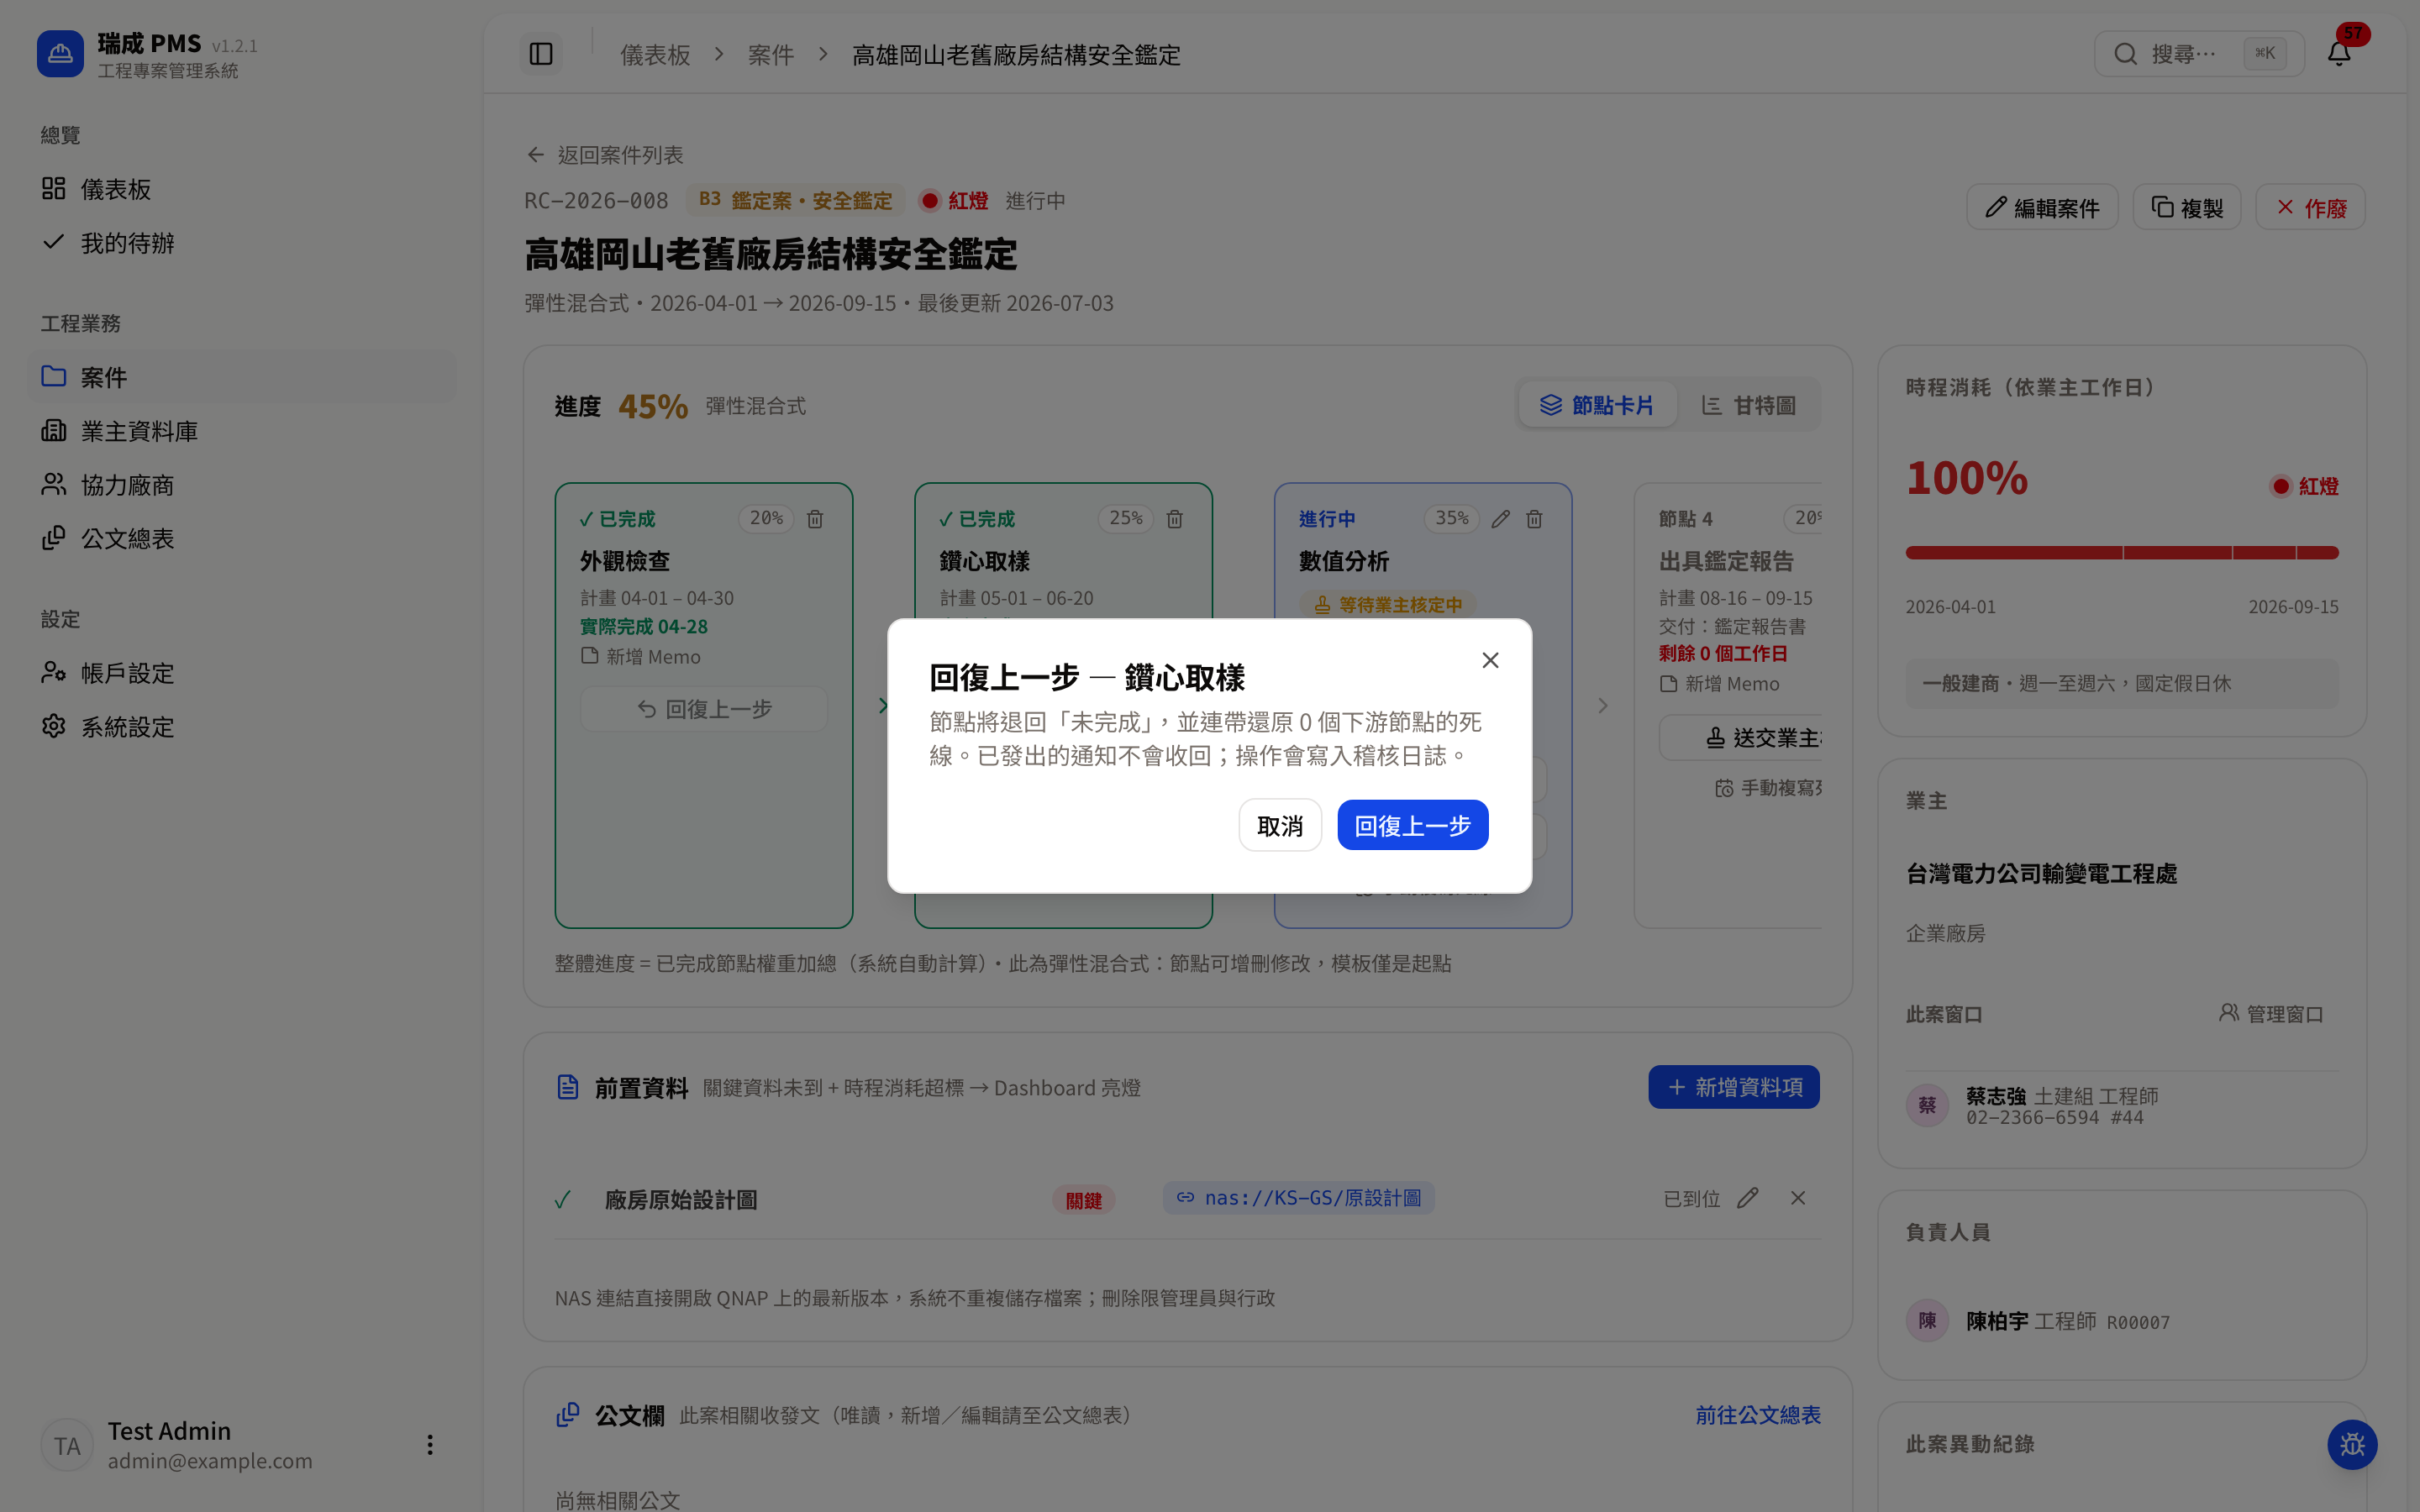Click the 陳柏宇 engineer avatar

[x=1927, y=1321]
